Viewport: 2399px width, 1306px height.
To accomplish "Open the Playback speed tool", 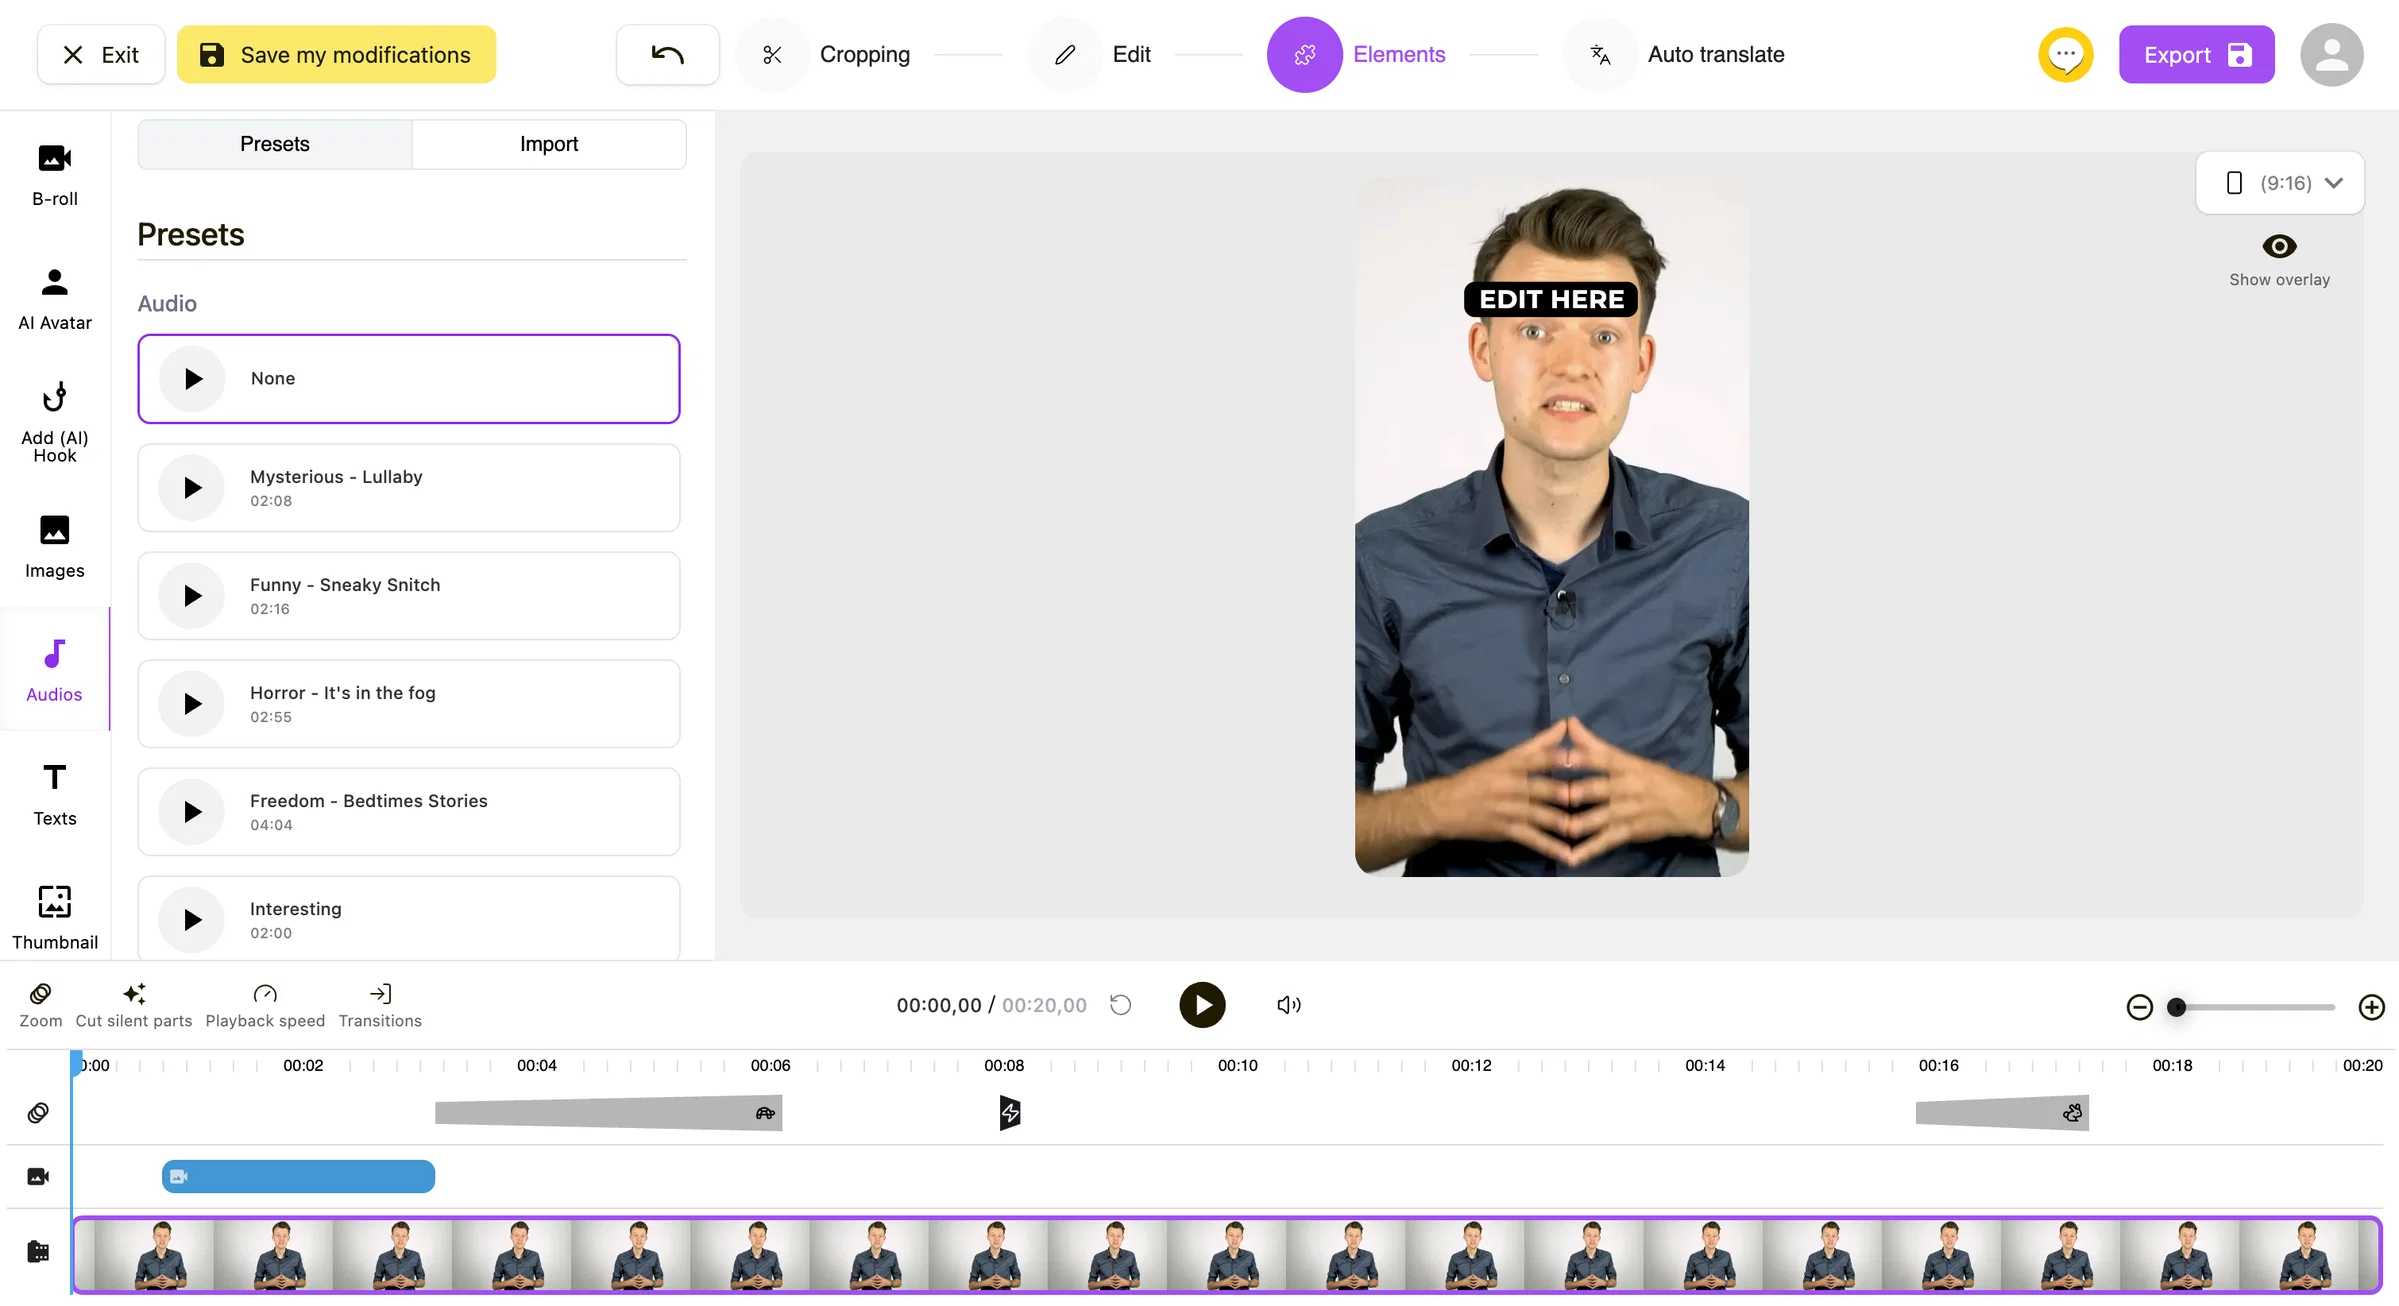I will (265, 1005).
